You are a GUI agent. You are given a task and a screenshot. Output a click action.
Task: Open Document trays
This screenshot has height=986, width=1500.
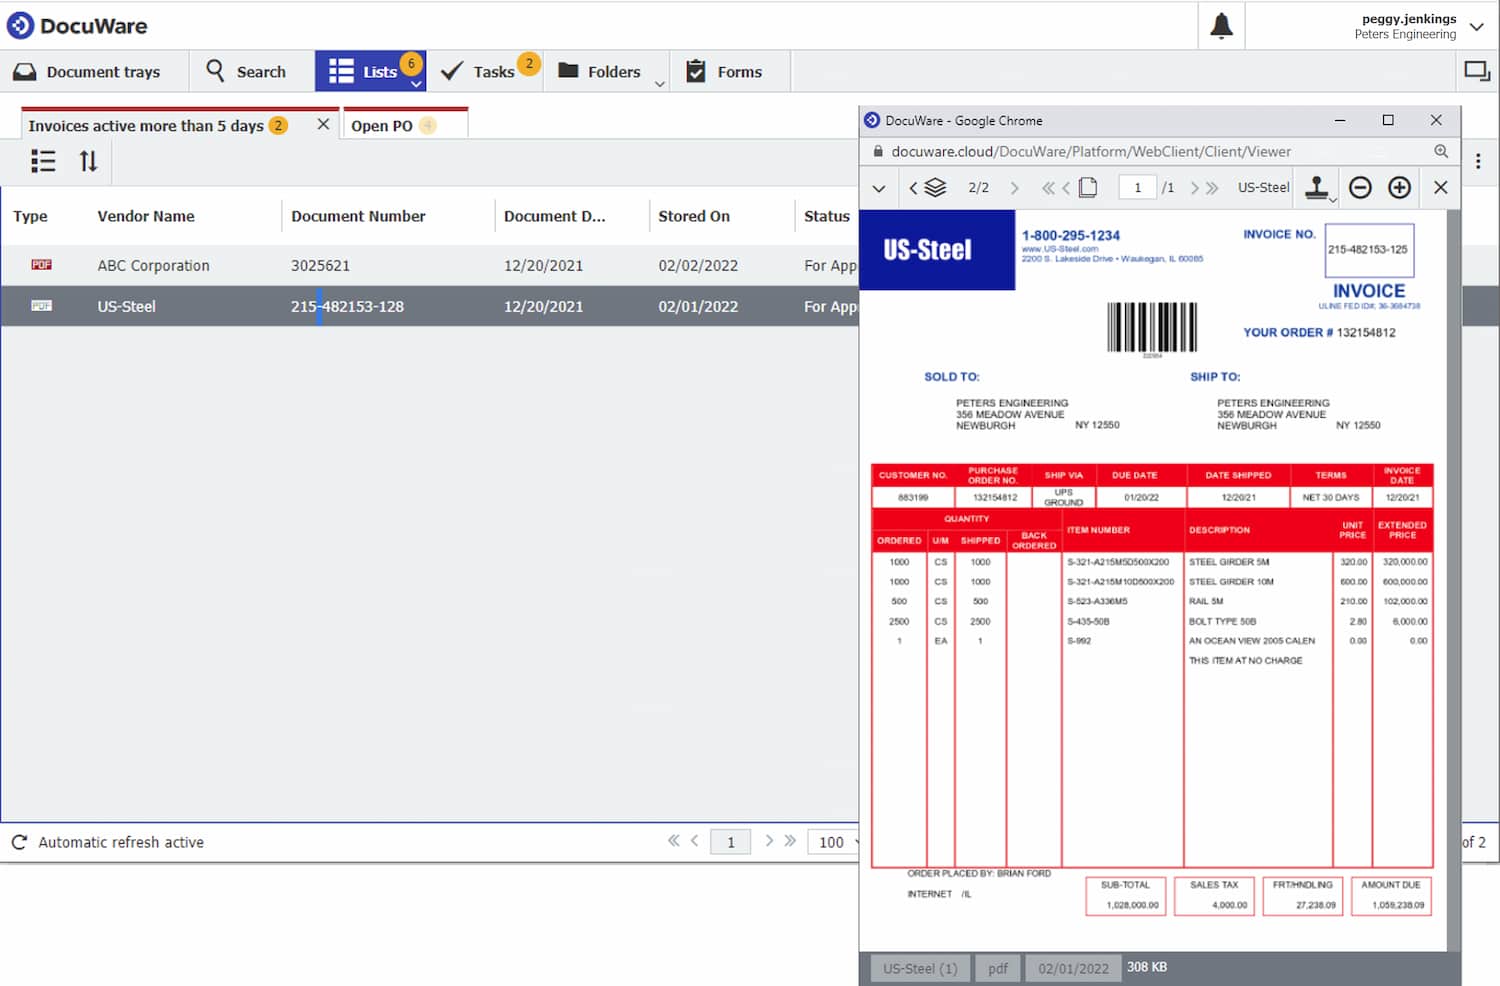[87, 71]
